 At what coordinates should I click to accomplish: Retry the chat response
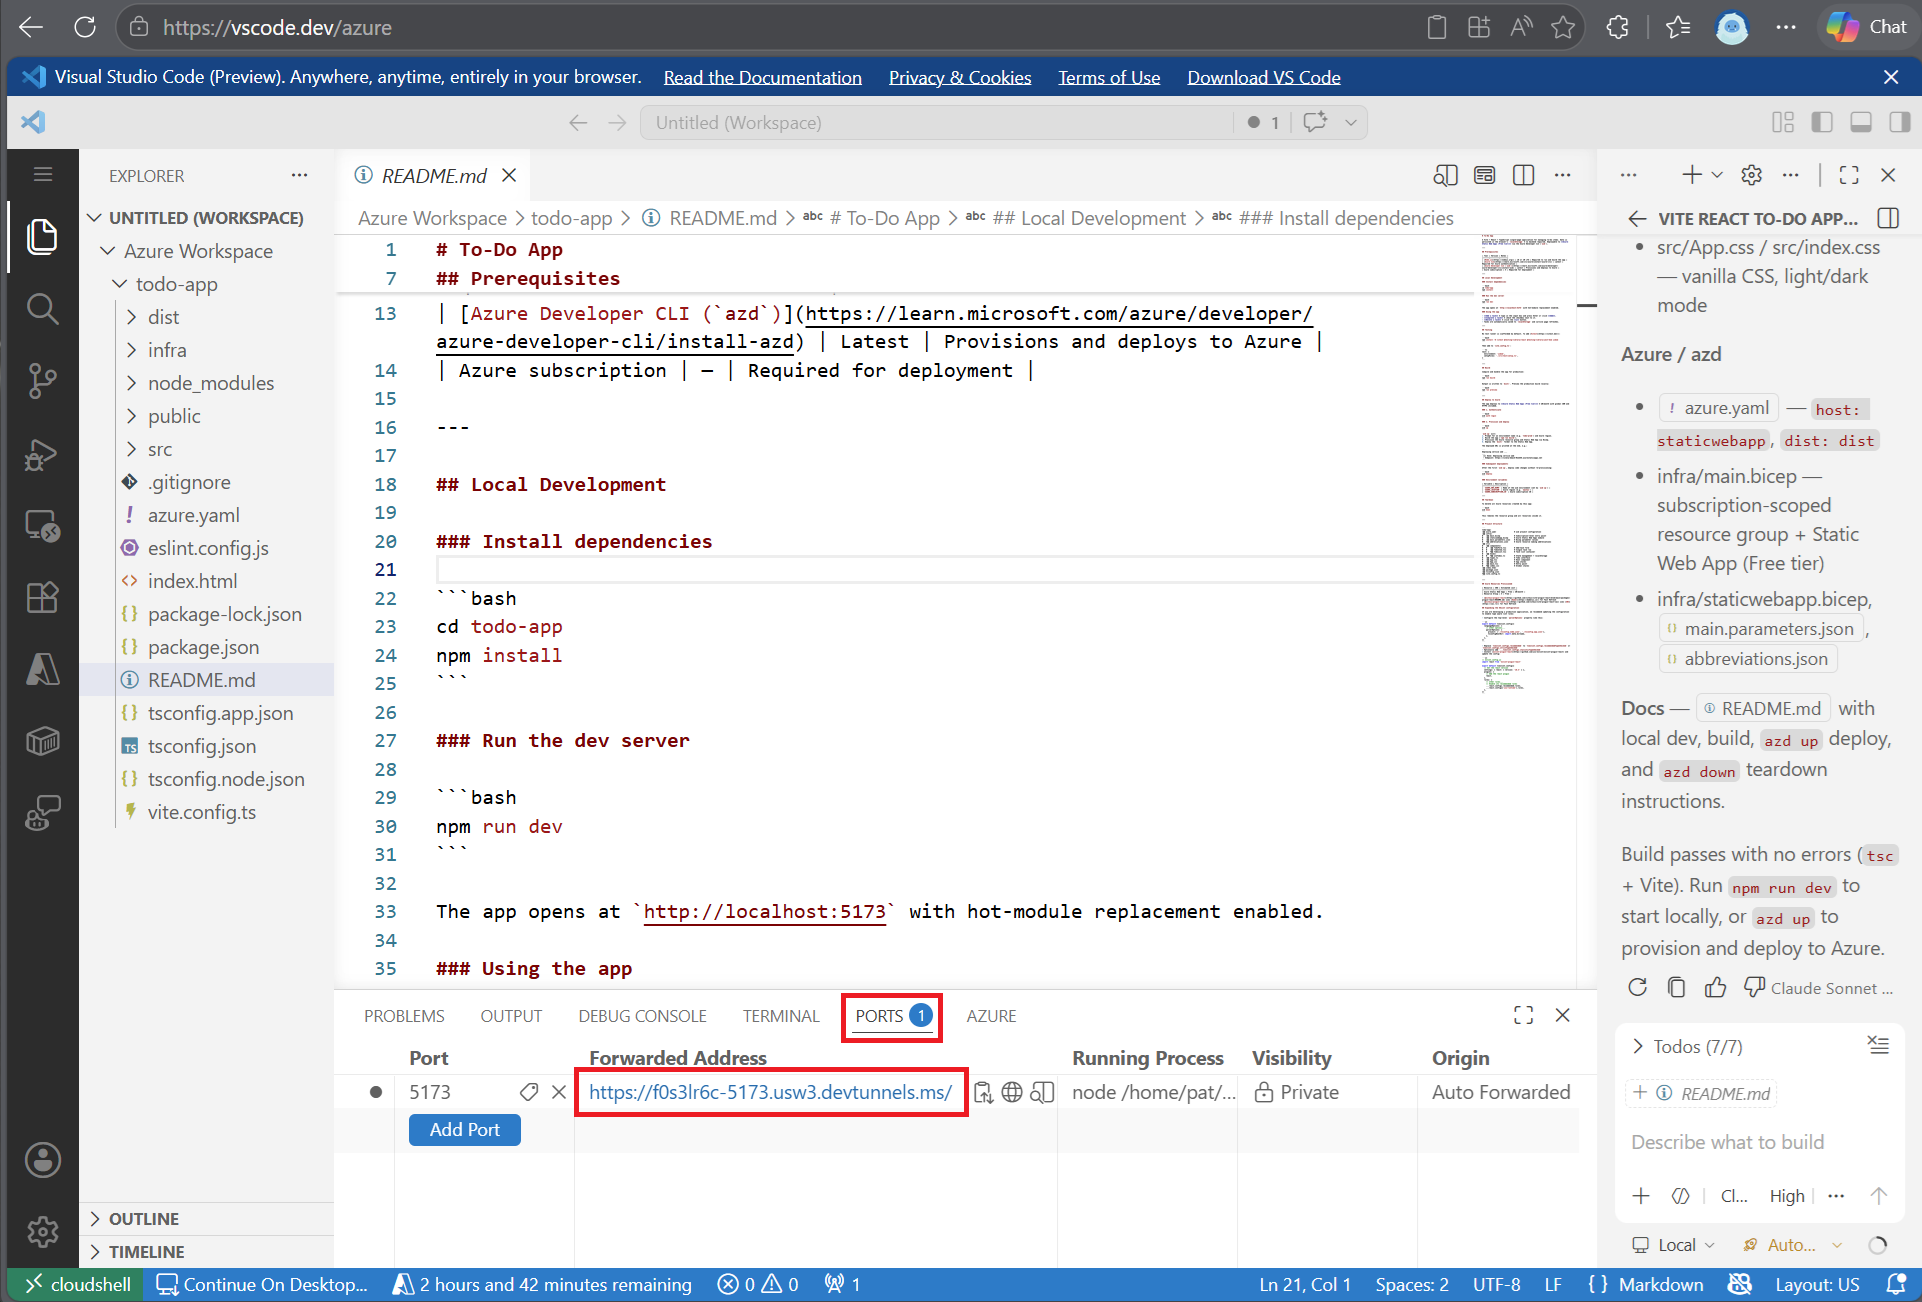1637,987
